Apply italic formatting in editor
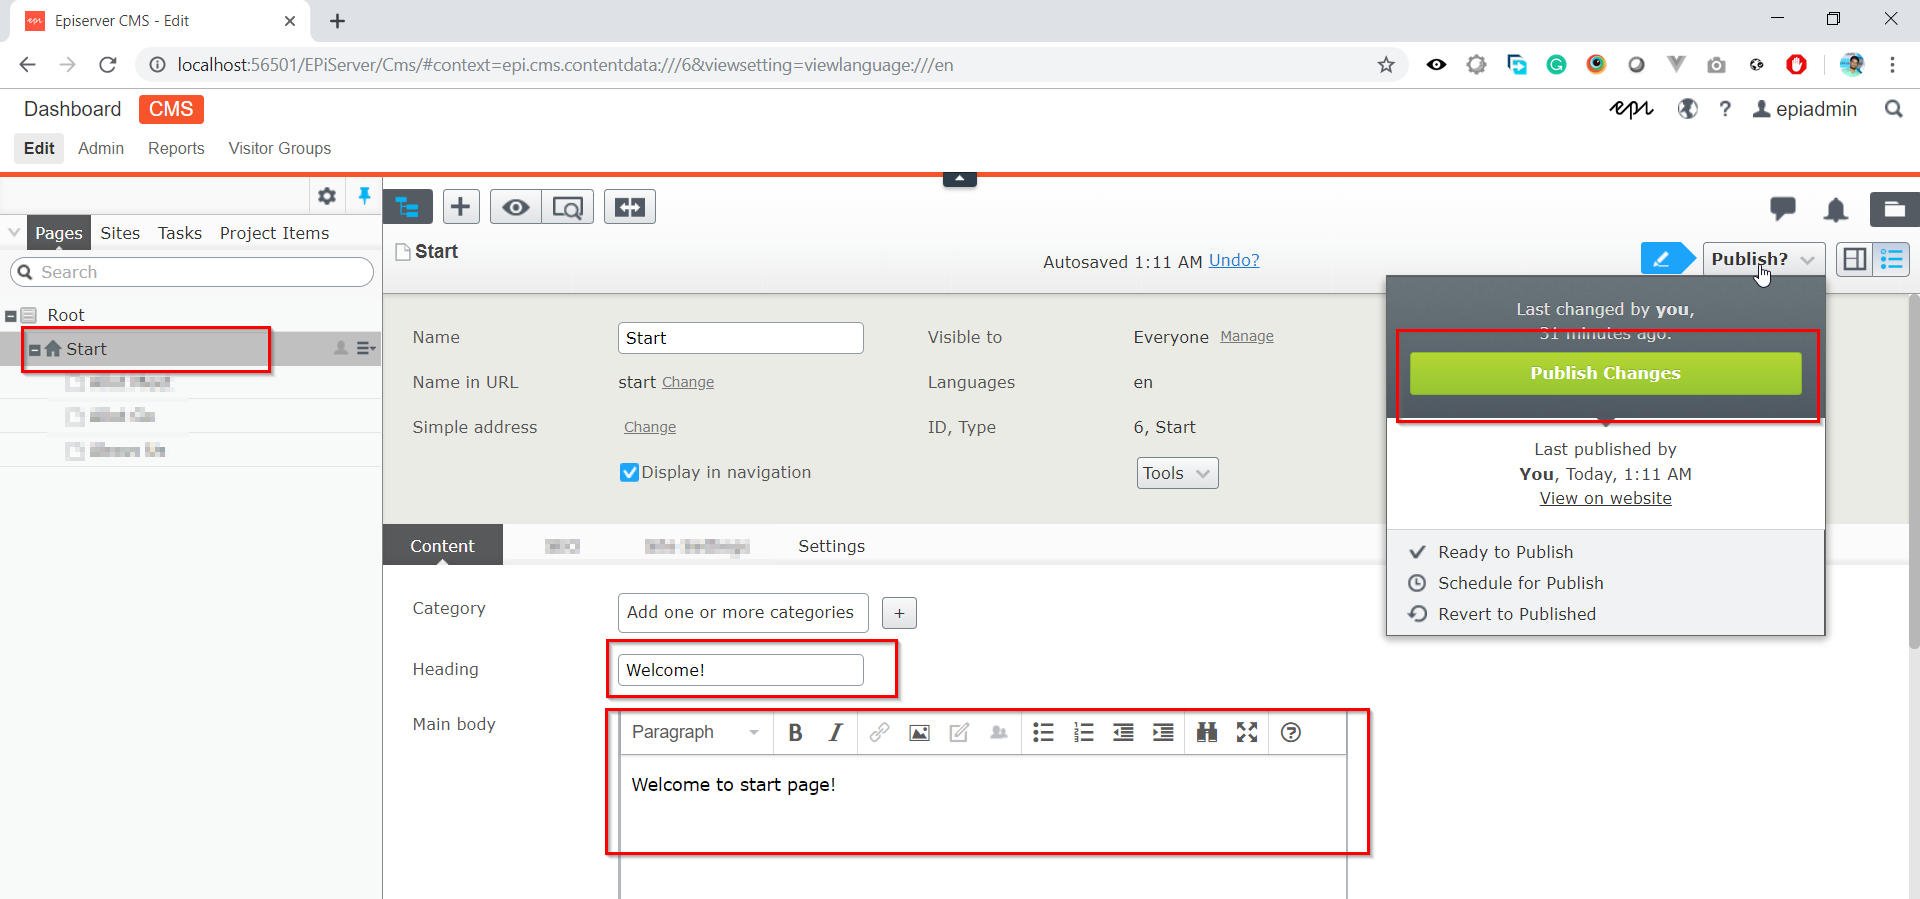1920x899 pixels. click(836, 733)
